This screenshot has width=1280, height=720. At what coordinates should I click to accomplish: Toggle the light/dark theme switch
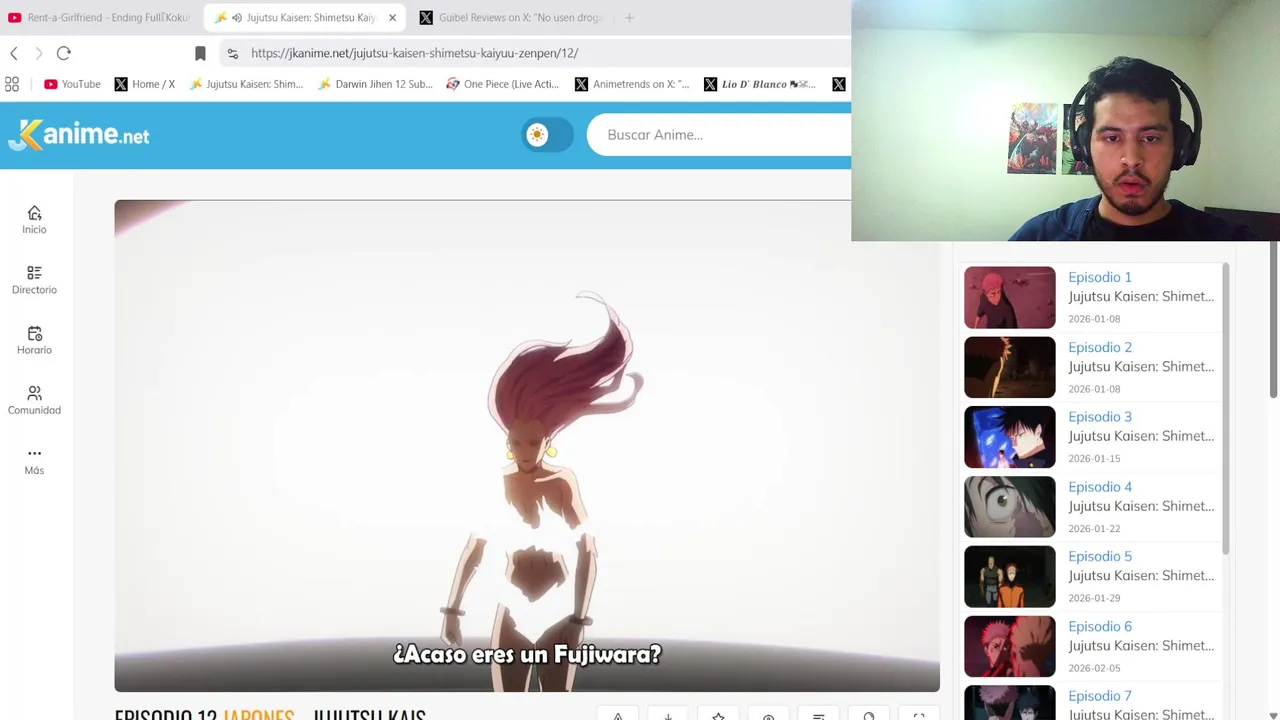[x=547, y=134]
